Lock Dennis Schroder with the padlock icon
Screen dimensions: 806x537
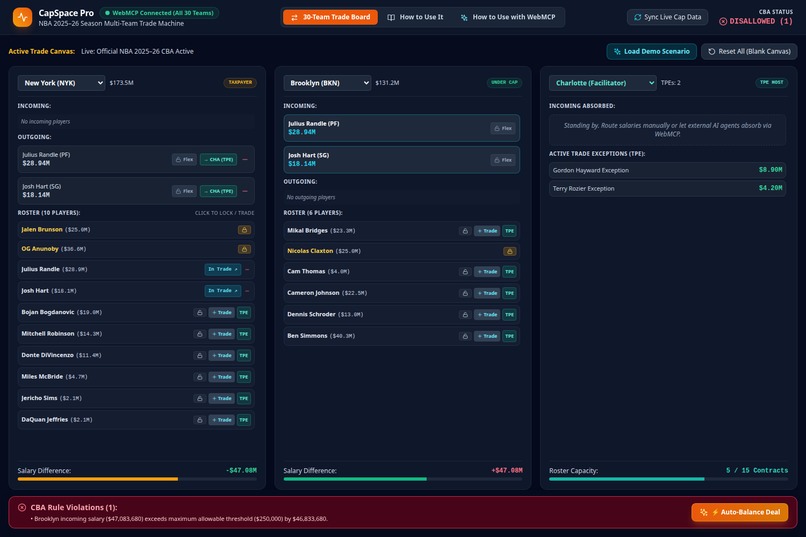(x=465, y=315)
